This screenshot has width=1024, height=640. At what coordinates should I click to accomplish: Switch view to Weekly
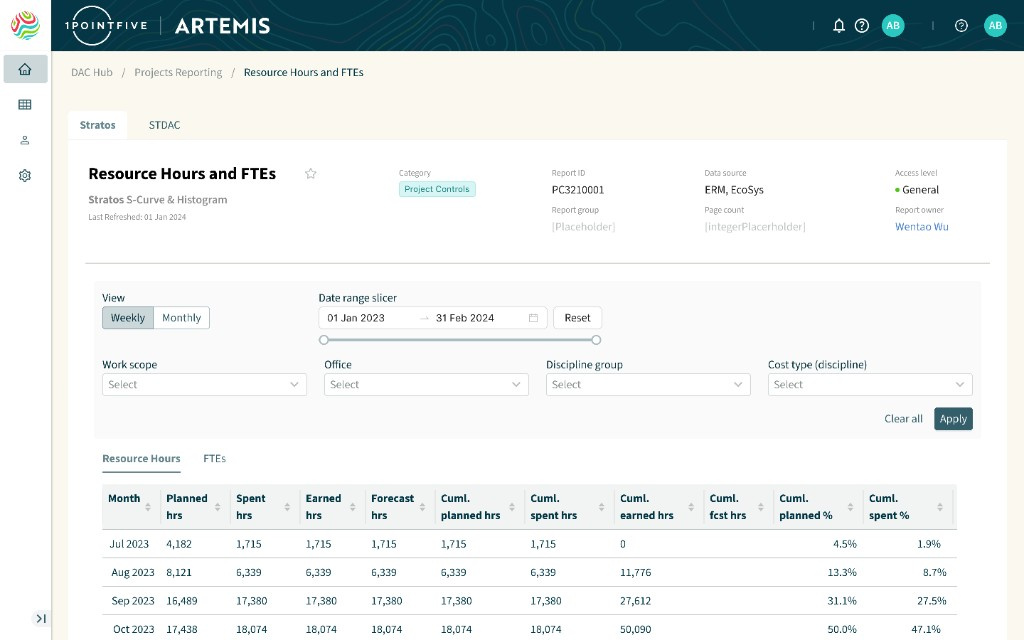pyautogui.click(x=128, y=318)
